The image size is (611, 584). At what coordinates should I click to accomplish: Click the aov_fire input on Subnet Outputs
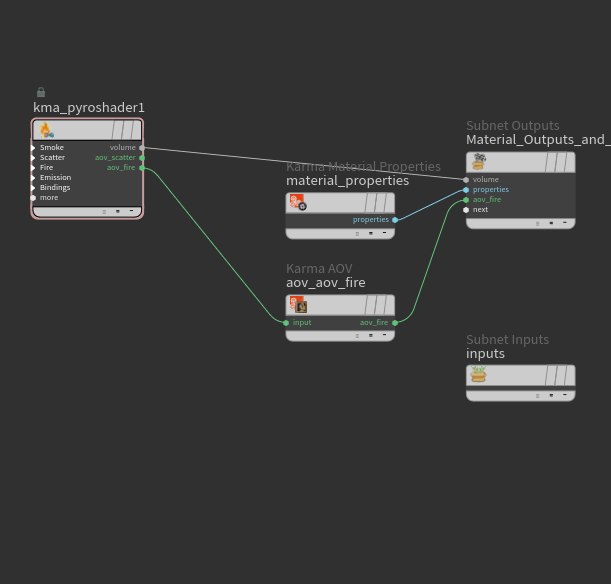coord(466,200)
